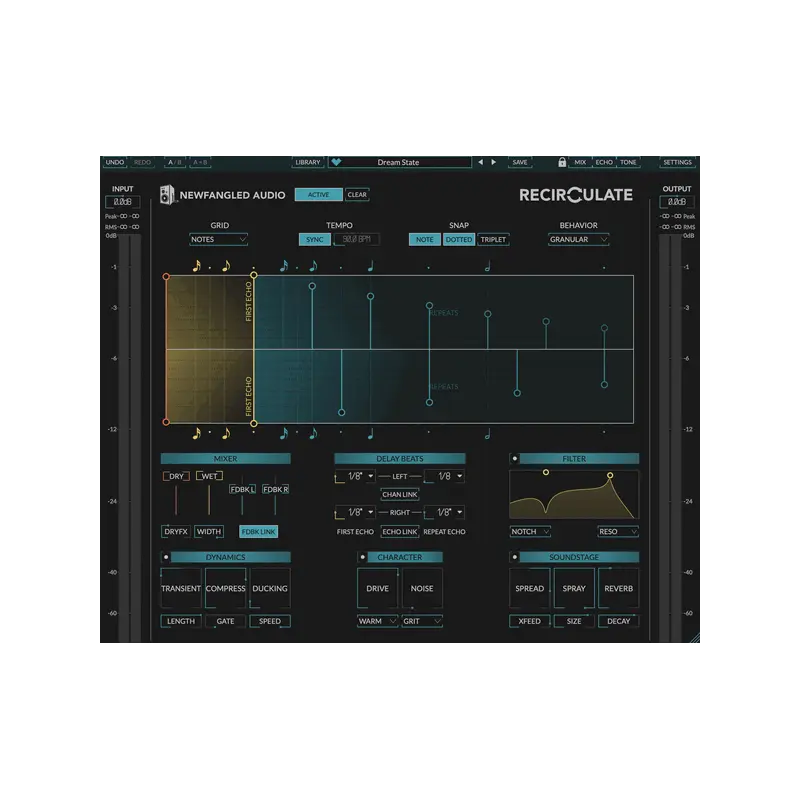Switch A/B comparison
The height and width of the screenshot is (800, 800).
point(174,162)
